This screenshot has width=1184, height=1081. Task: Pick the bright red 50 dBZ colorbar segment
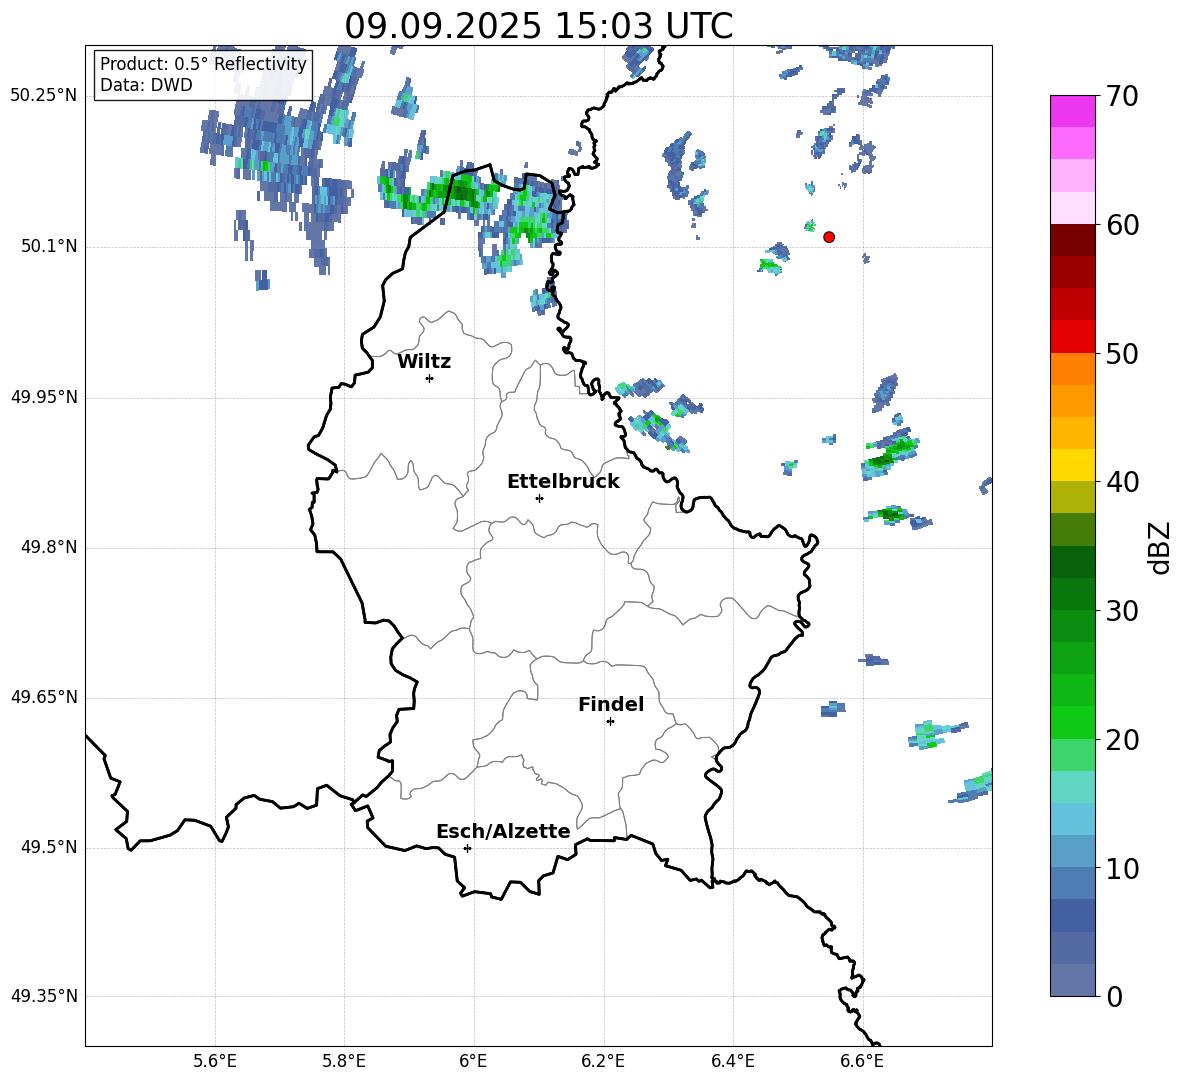1072,337
